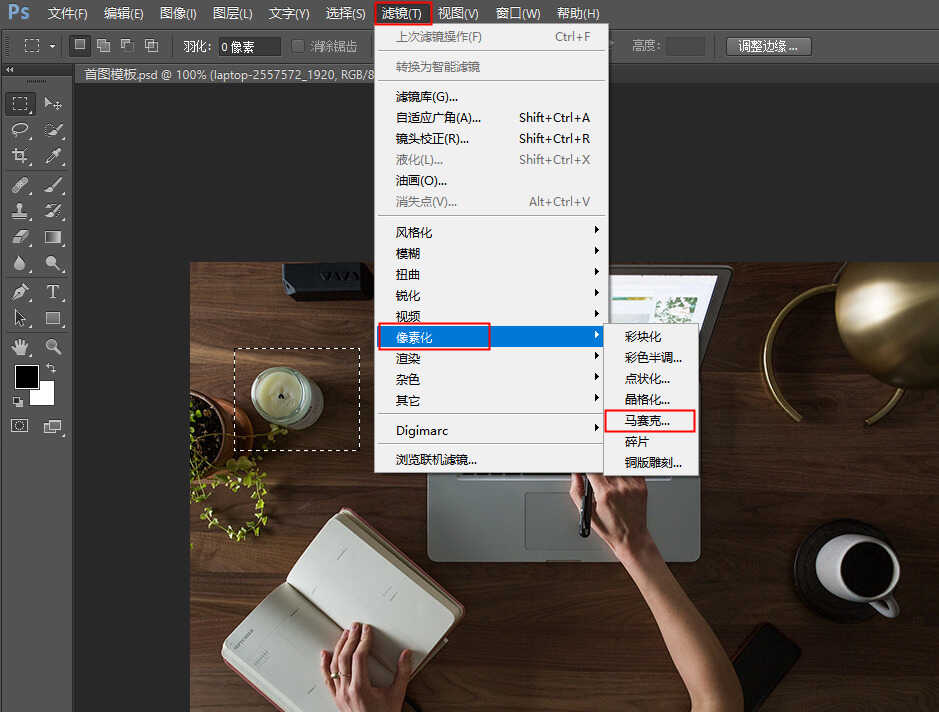Swap foreground and background colors
Image resolution: width=939 pixels, height=712 pixels.
coord(51,369)
